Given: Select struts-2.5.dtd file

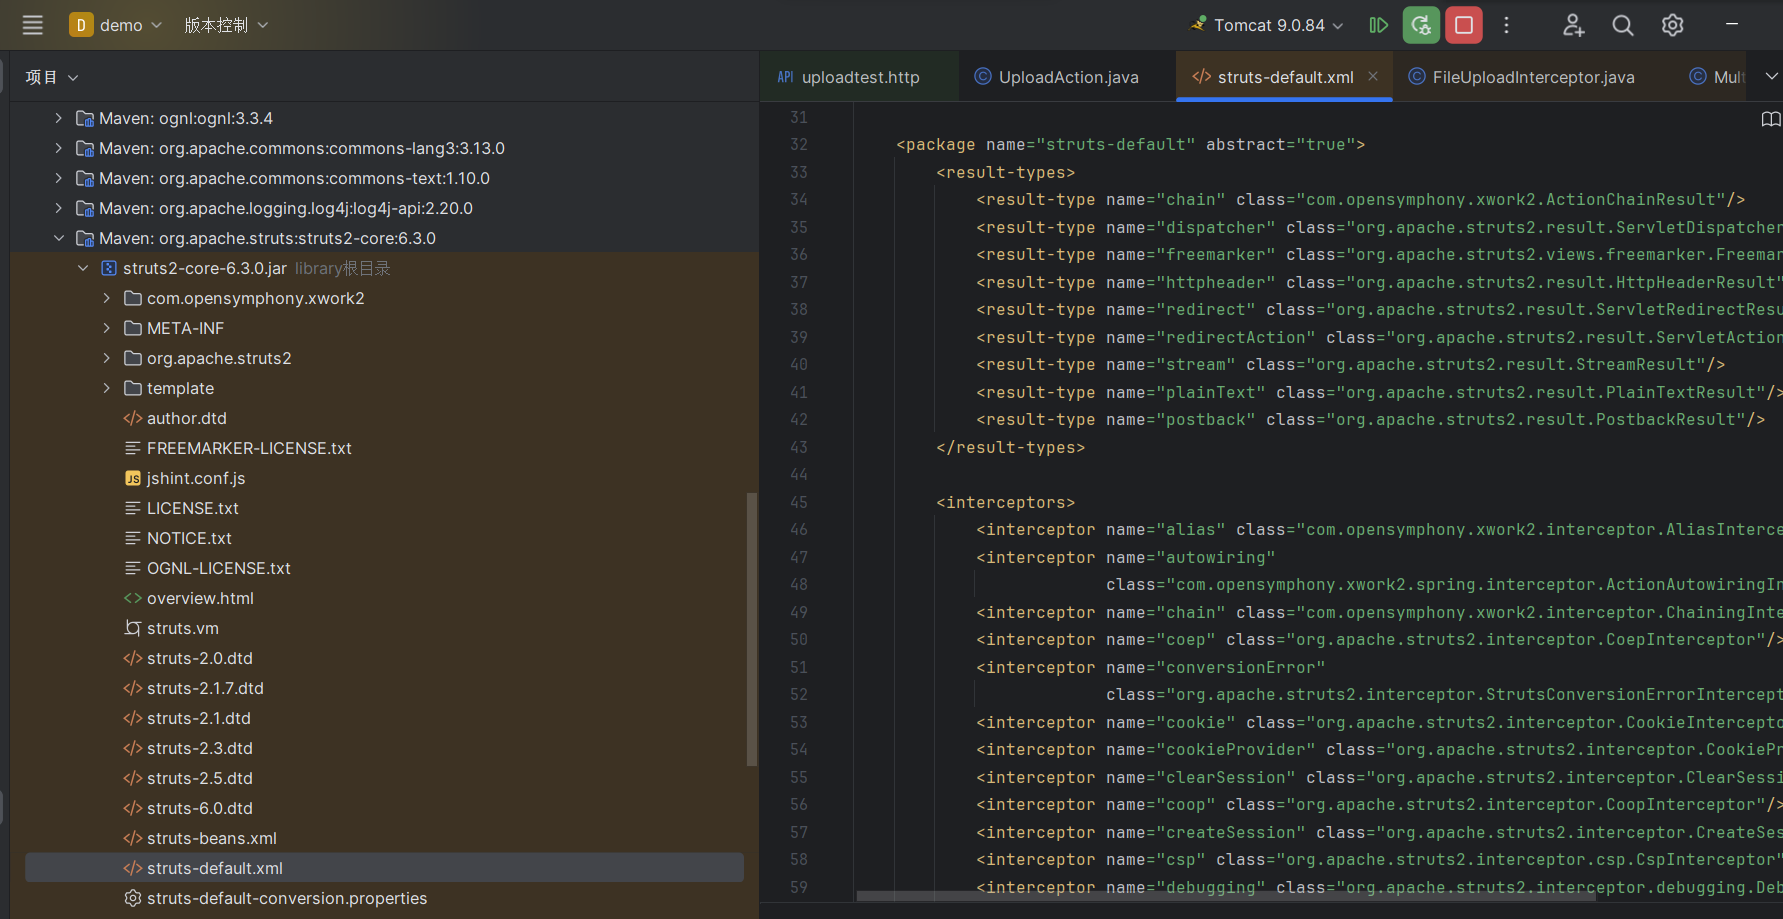Looking at the screenshot, I should (200, 778).
